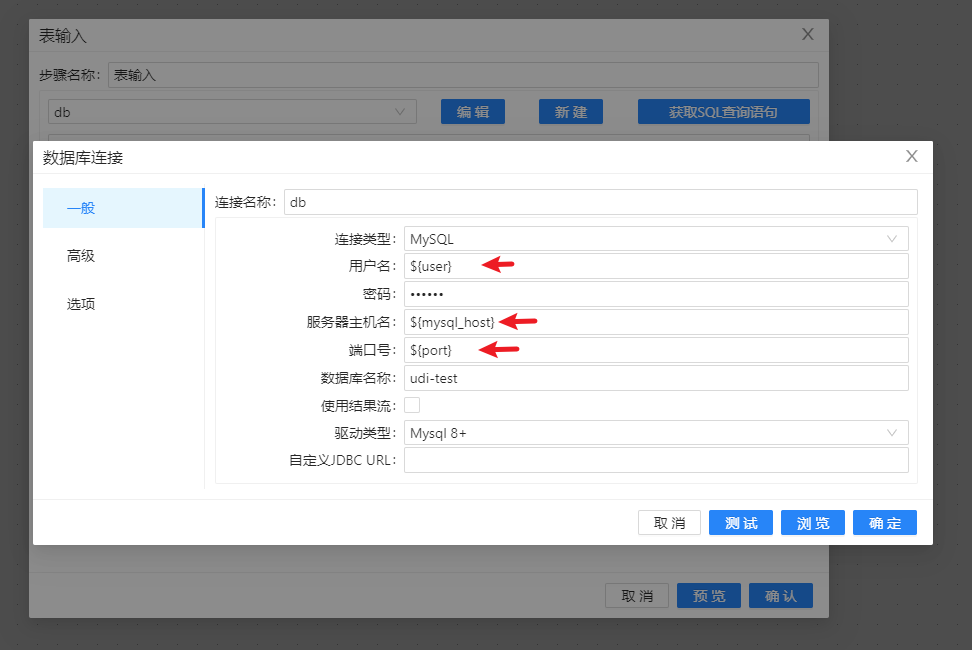Screen dimensions: 972x650
Task: Select the 一般 tab
Action: point(123,208)
